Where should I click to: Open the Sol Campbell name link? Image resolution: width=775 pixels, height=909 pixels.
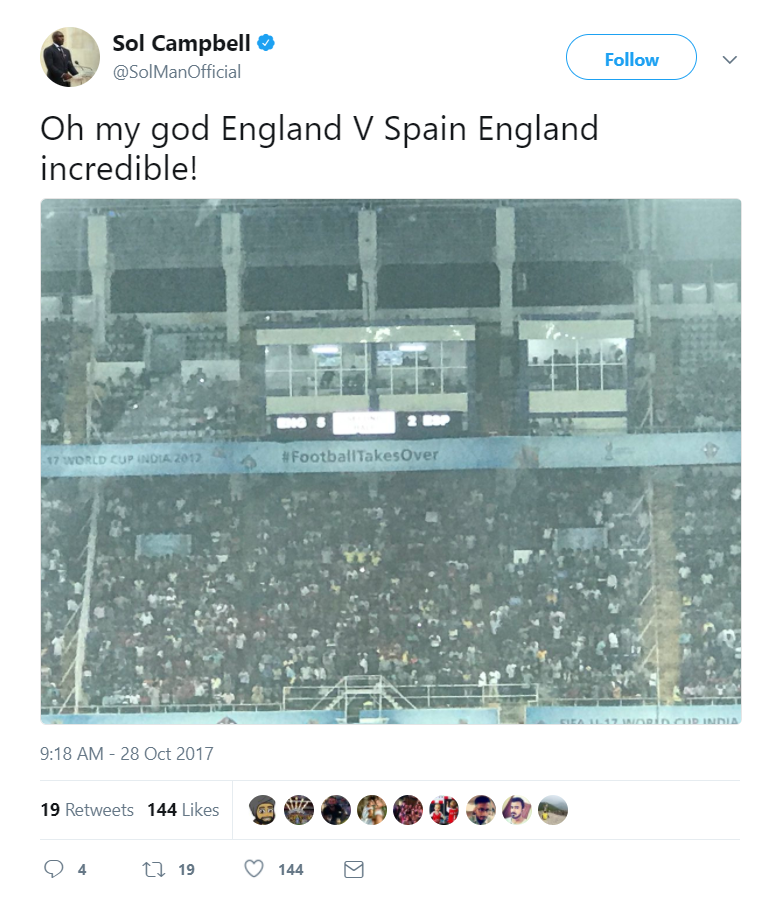click(181, 43)
